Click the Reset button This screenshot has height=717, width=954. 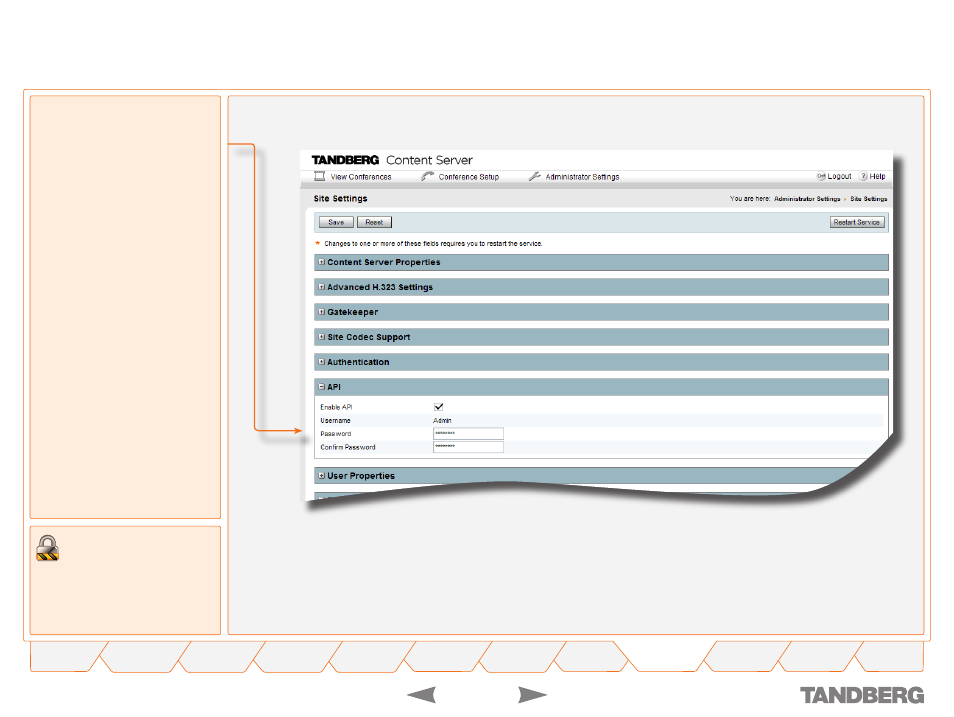(x=374, y=222)
